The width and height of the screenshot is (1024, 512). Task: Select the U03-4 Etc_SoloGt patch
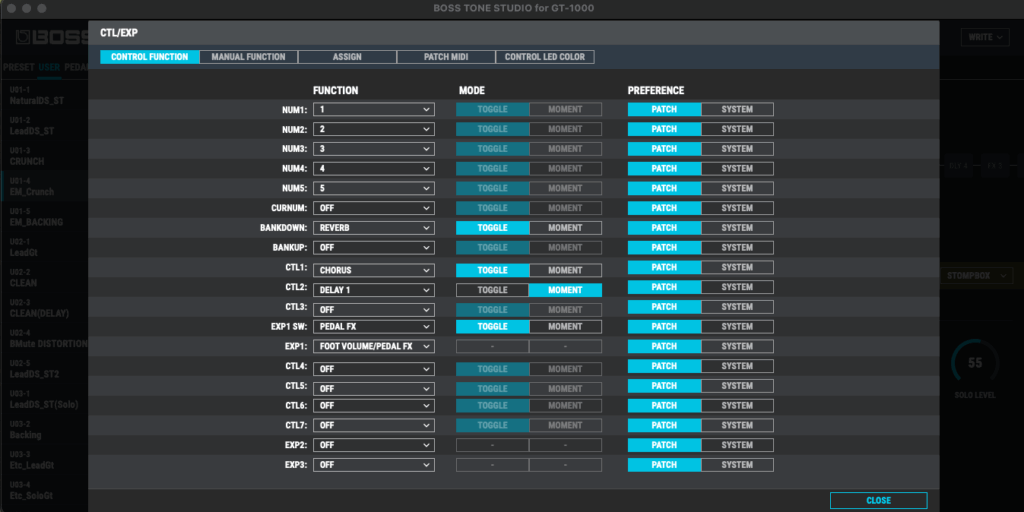pos(44,490)
